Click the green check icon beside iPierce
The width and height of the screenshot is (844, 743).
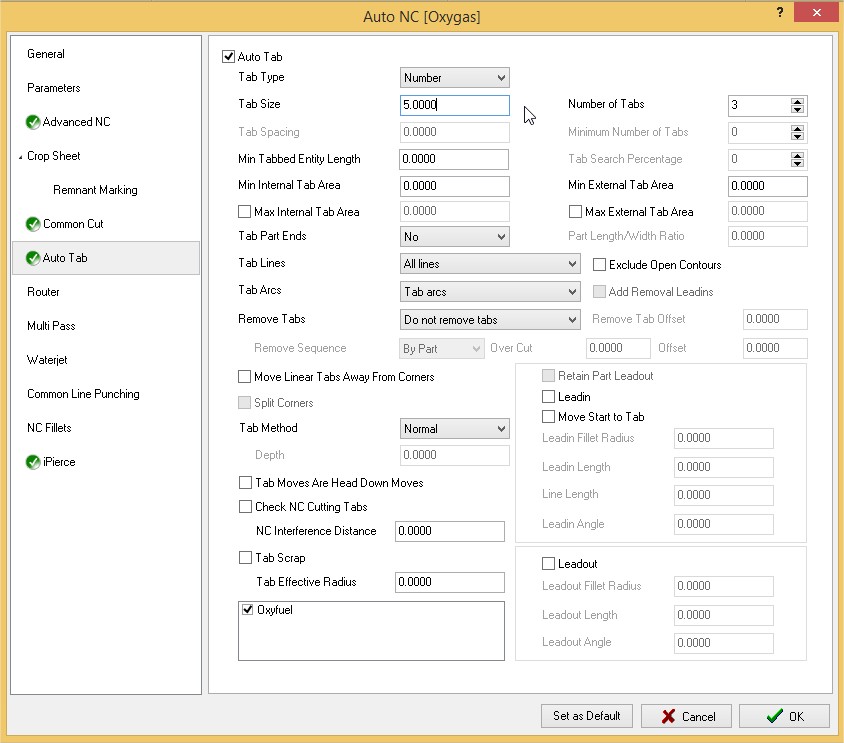pos(33,462)
